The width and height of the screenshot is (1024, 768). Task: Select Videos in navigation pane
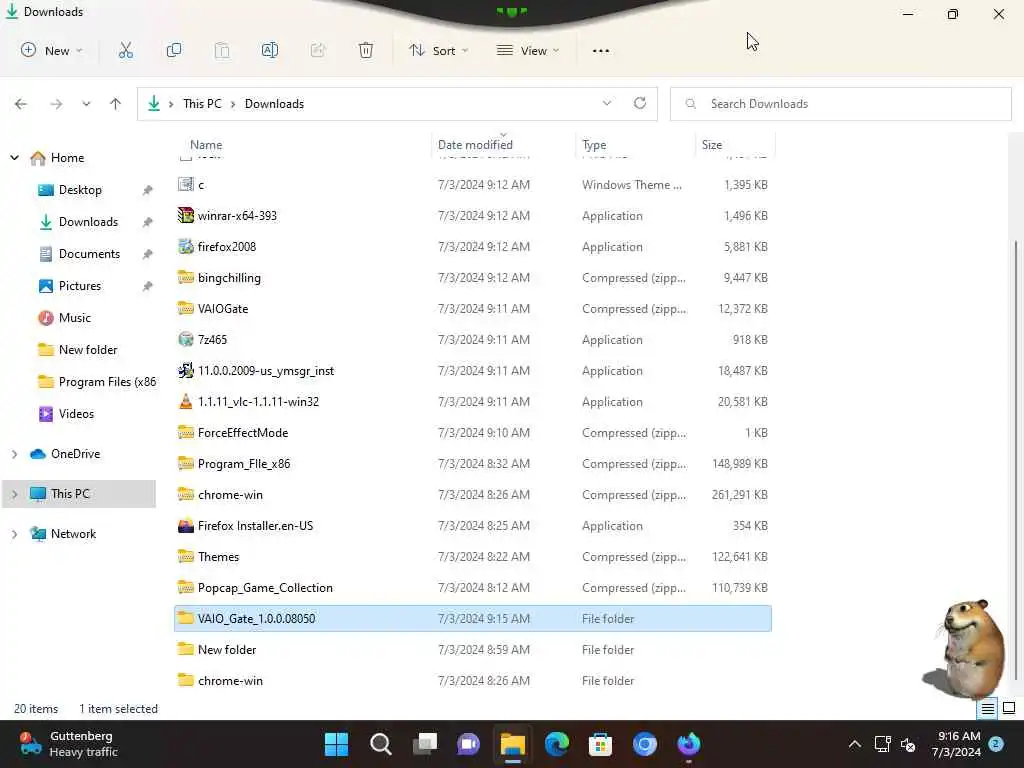click(76, 414)
